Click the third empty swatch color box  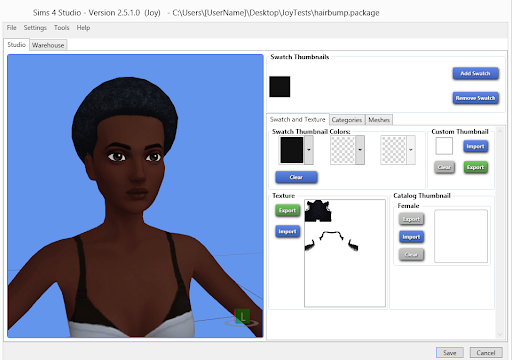tap(393, 150)
